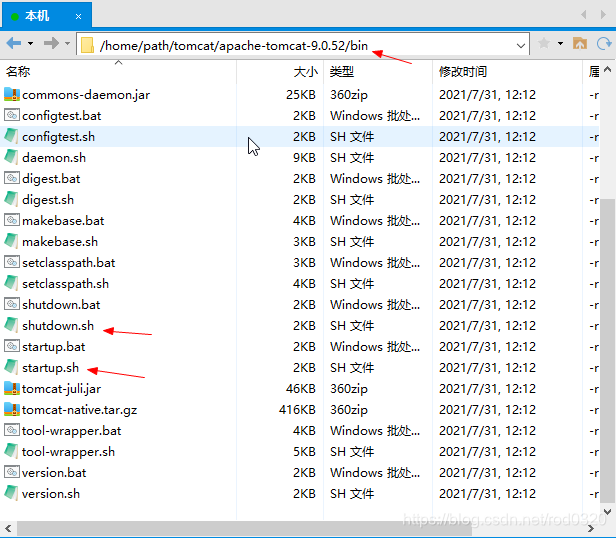The height and width of the screenshot is (538, 616).
Task: Click daemon.sh file icon
Action: pos(12,157)
